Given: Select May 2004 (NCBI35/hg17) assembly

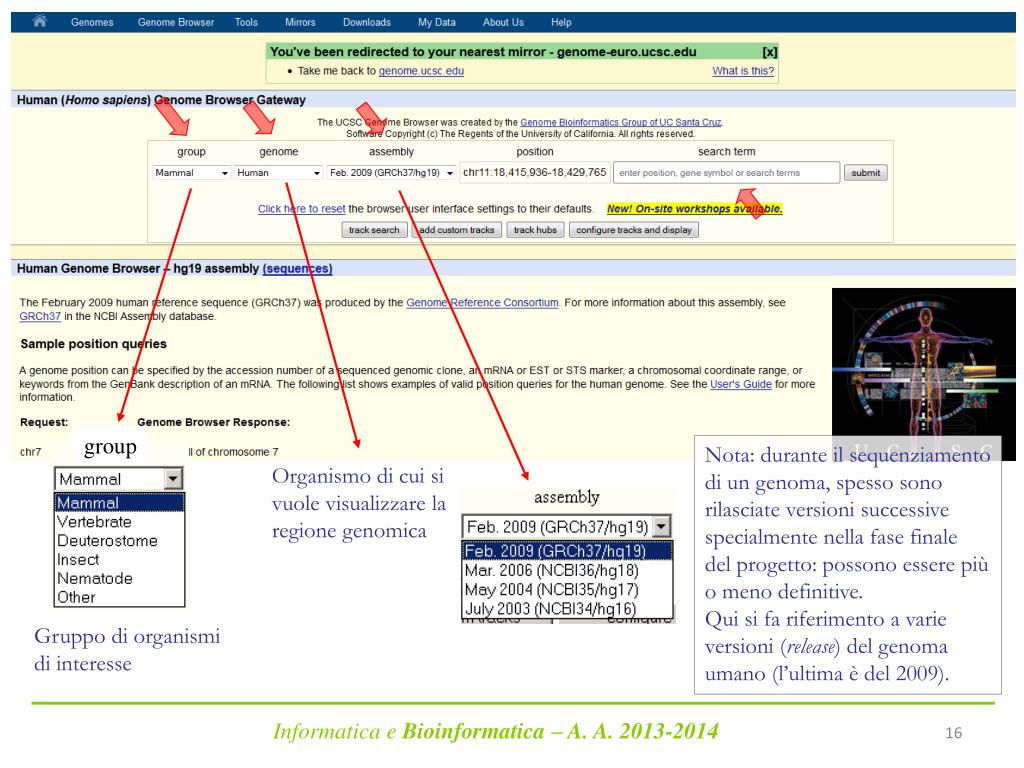Looking at the screenshot, I should [x=567, y=589].
